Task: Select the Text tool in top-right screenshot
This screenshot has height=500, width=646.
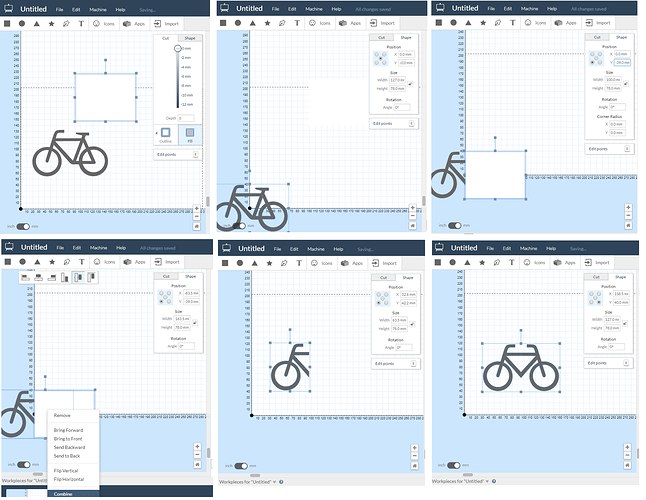Action: (513, 23)
